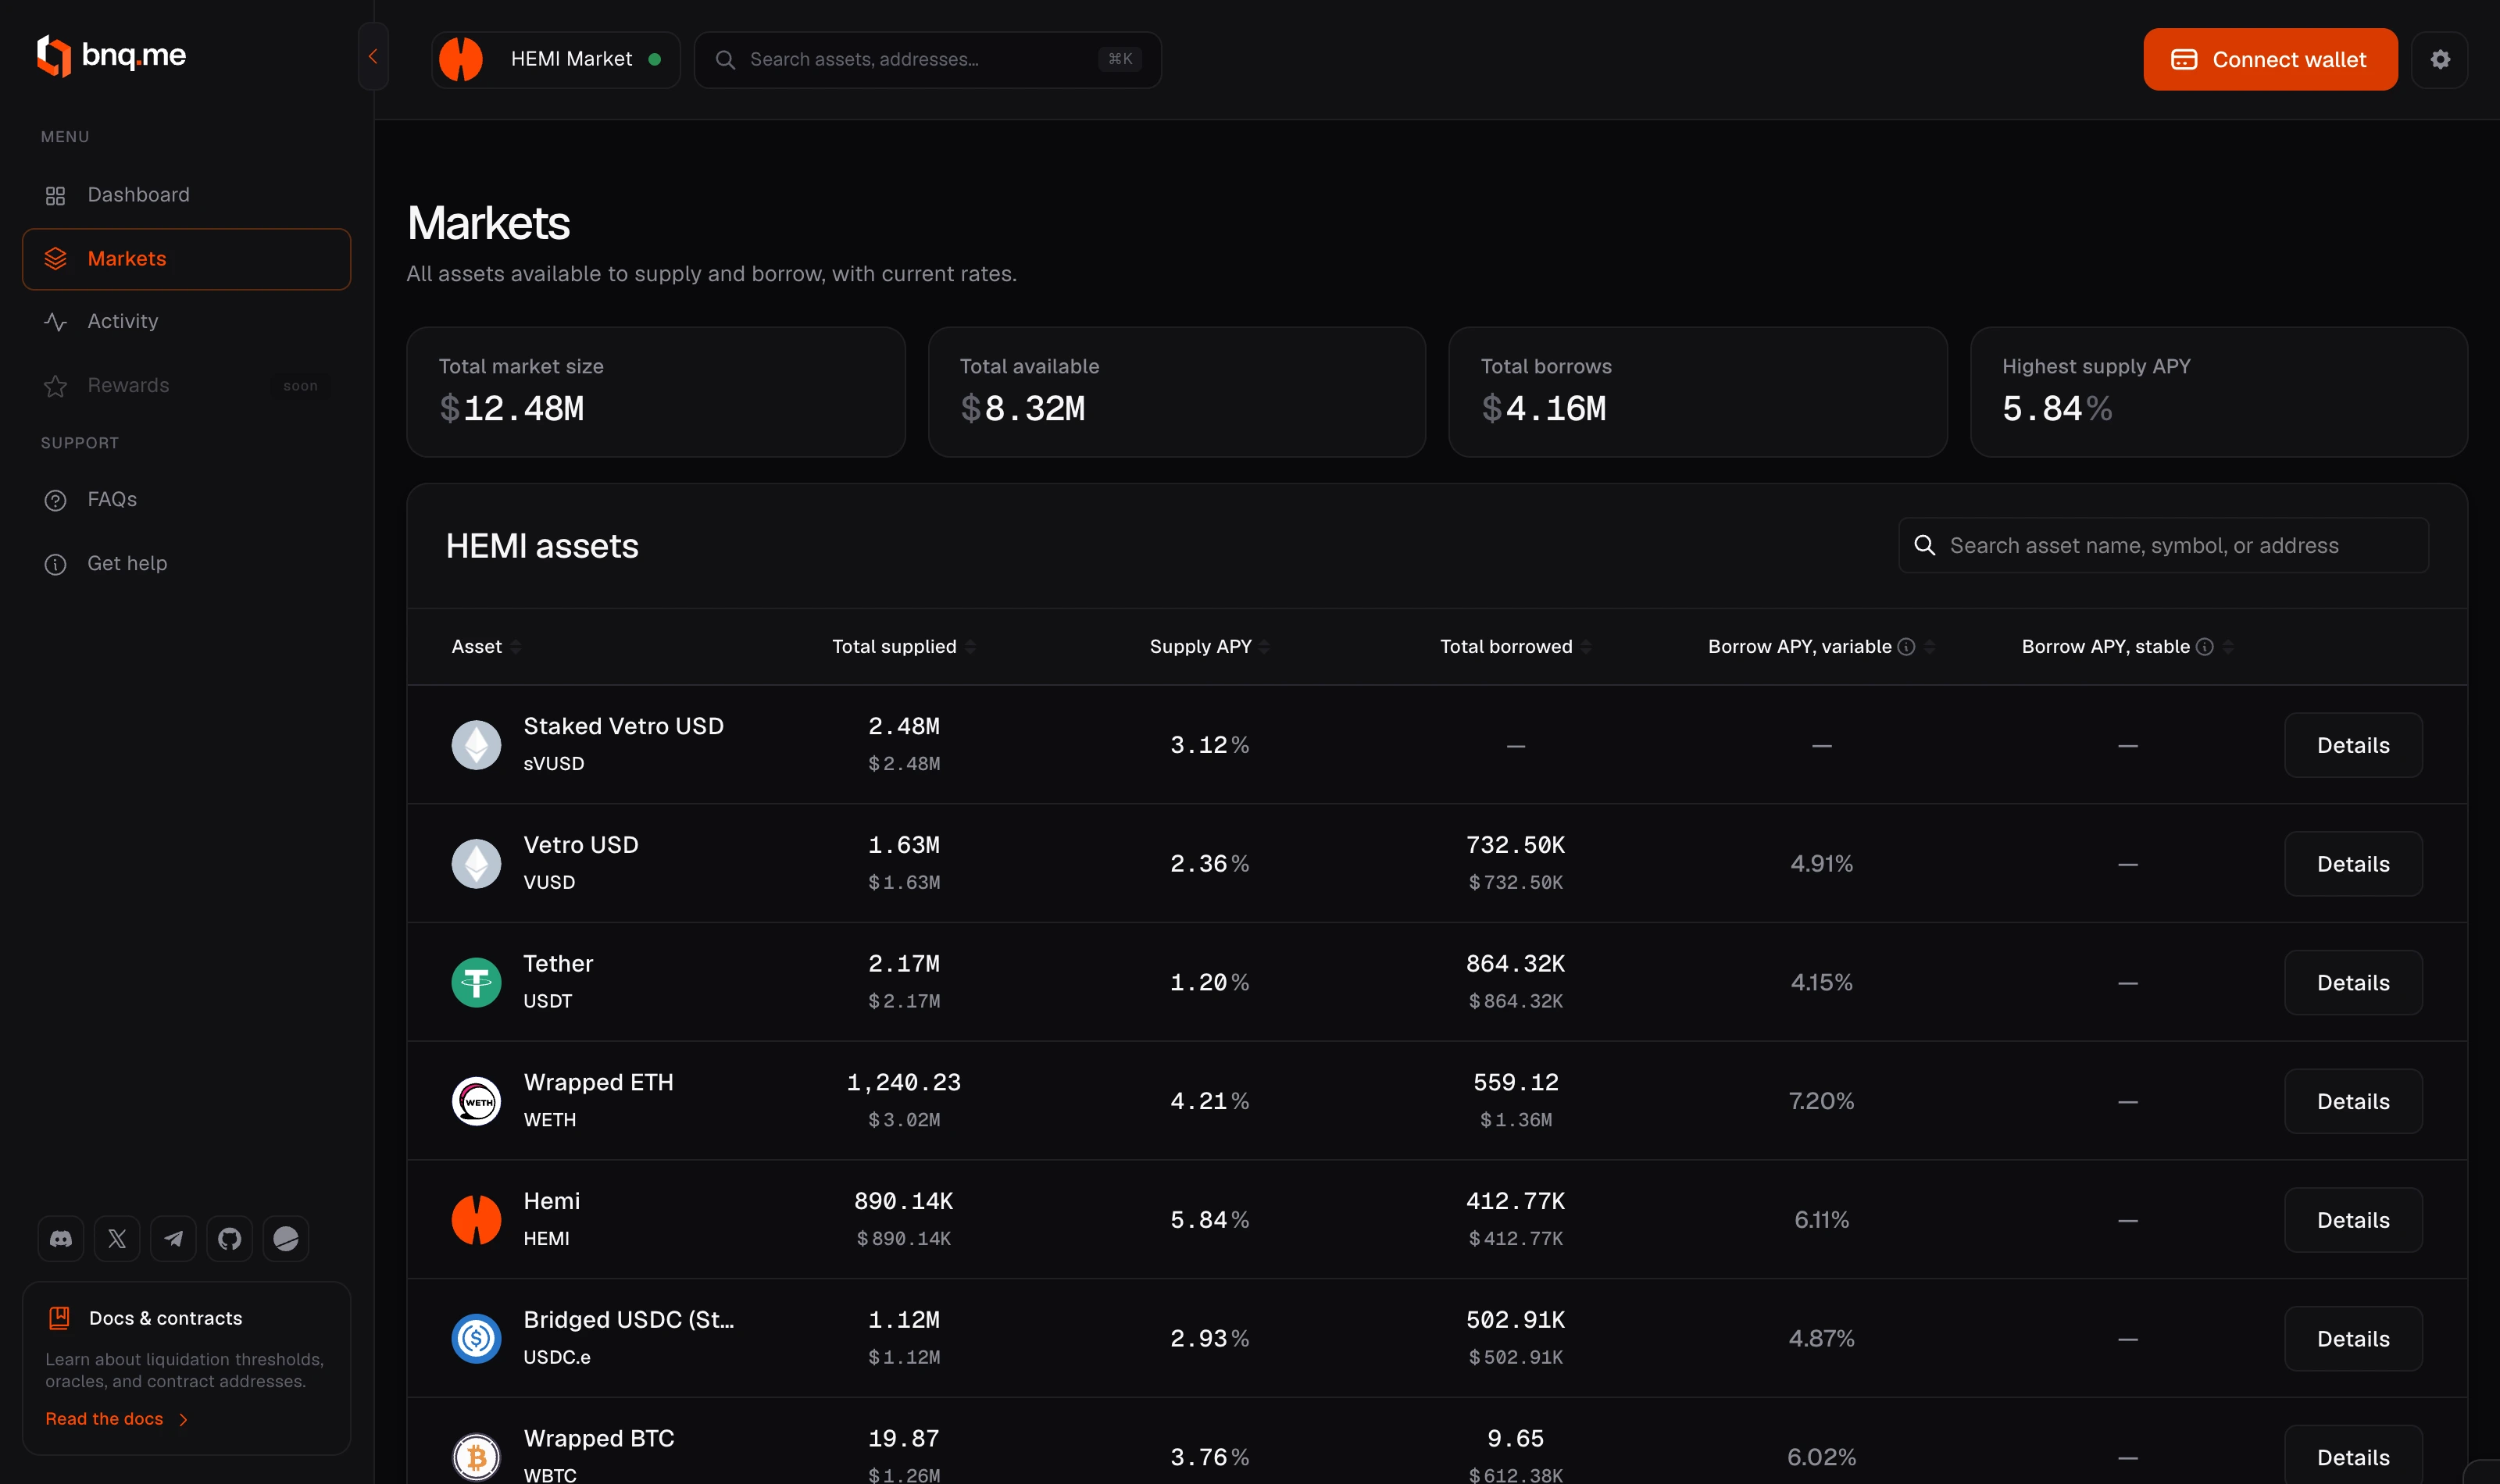Click the planet icon after GitHub
The width and height of the screenshot is (2500, 1484).
click(285, 1239)
